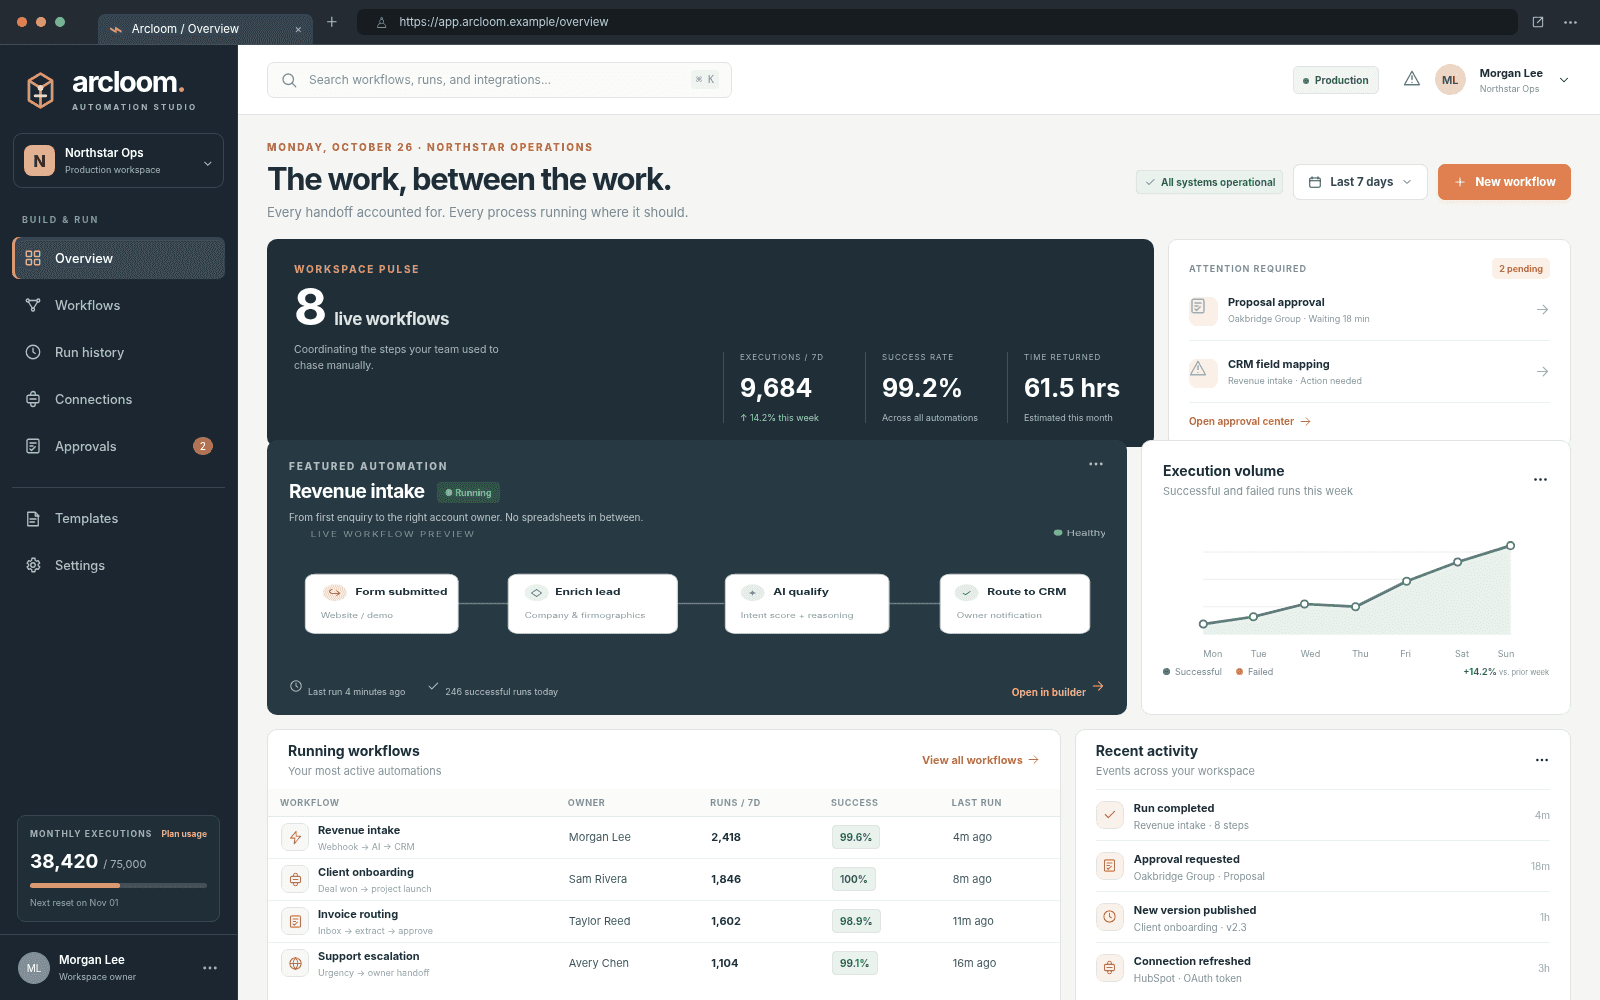Click the Successful legend dot
This screenshot has height=1000, width=1600.
click(x=1166, y=672)
